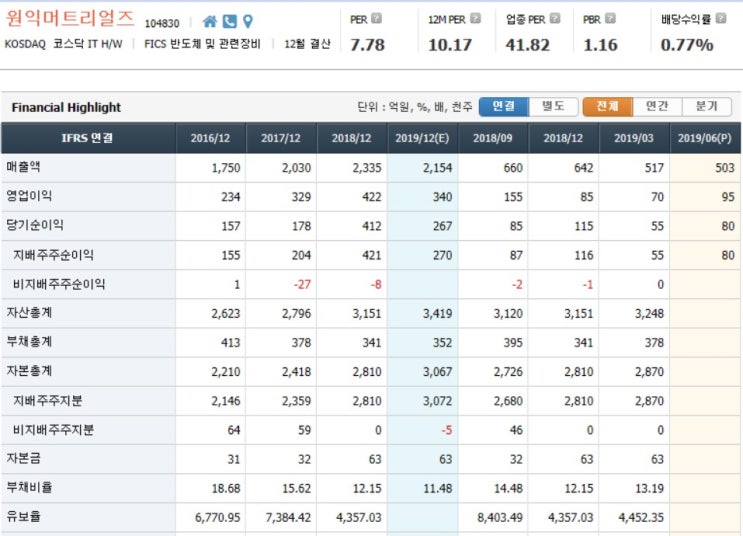Click the 2016/12 column header
Viewport: 743px width, 536px height.
pos(210,138)
